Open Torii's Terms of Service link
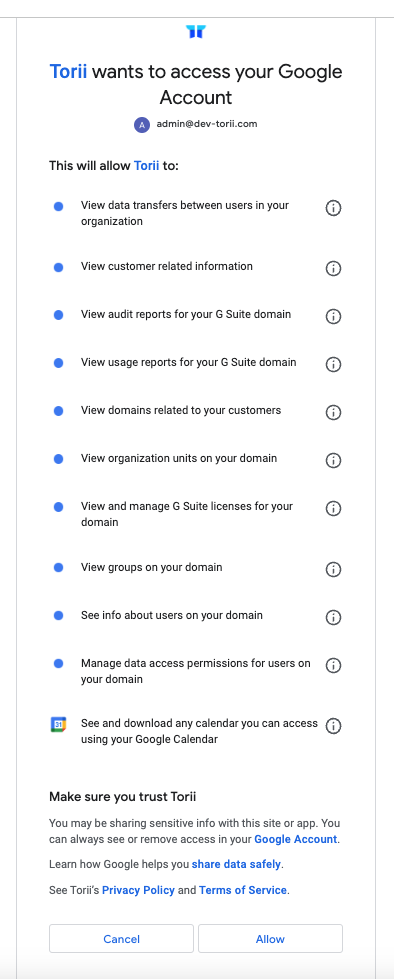The height and width of the screenshot is (979, 394). click(243, 890)
